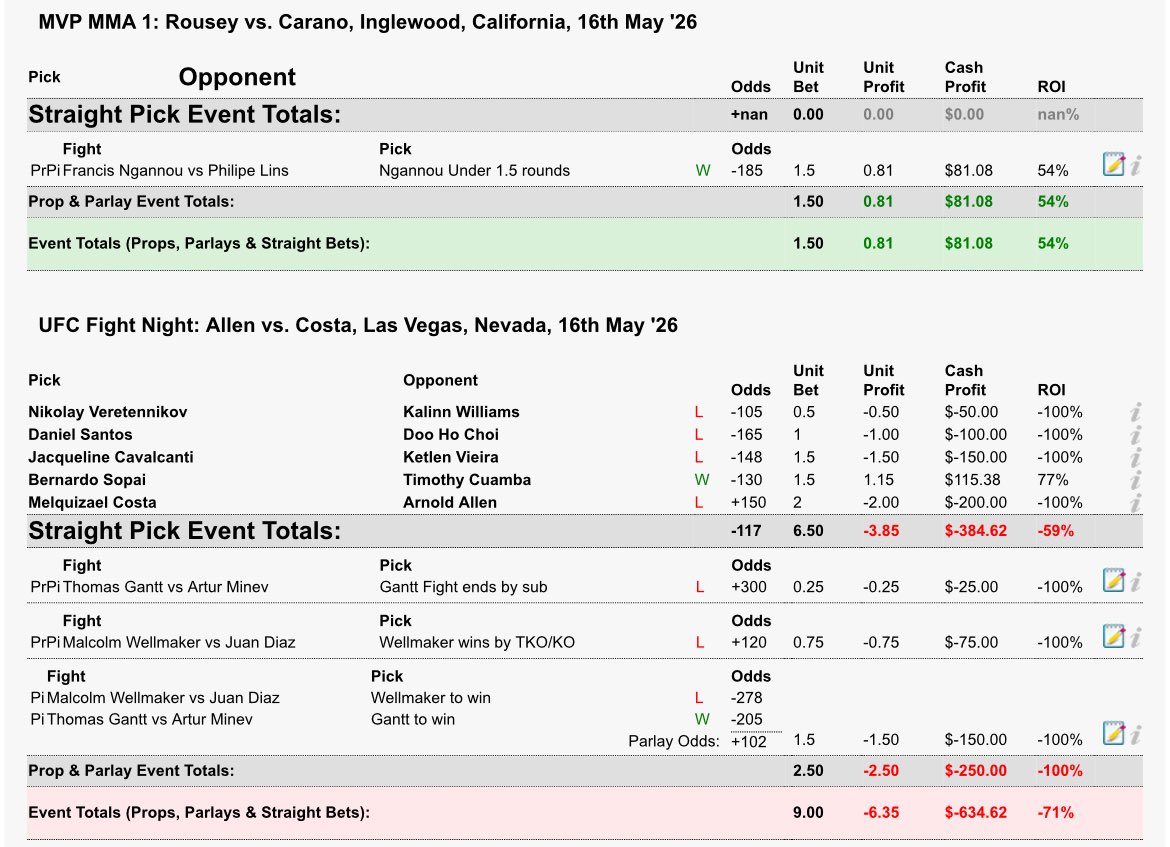Viewport: 1170px width, 847px height.
Task: Click info icon for Jacqueline Cavalcanti pick
Action: [1136, 457]
